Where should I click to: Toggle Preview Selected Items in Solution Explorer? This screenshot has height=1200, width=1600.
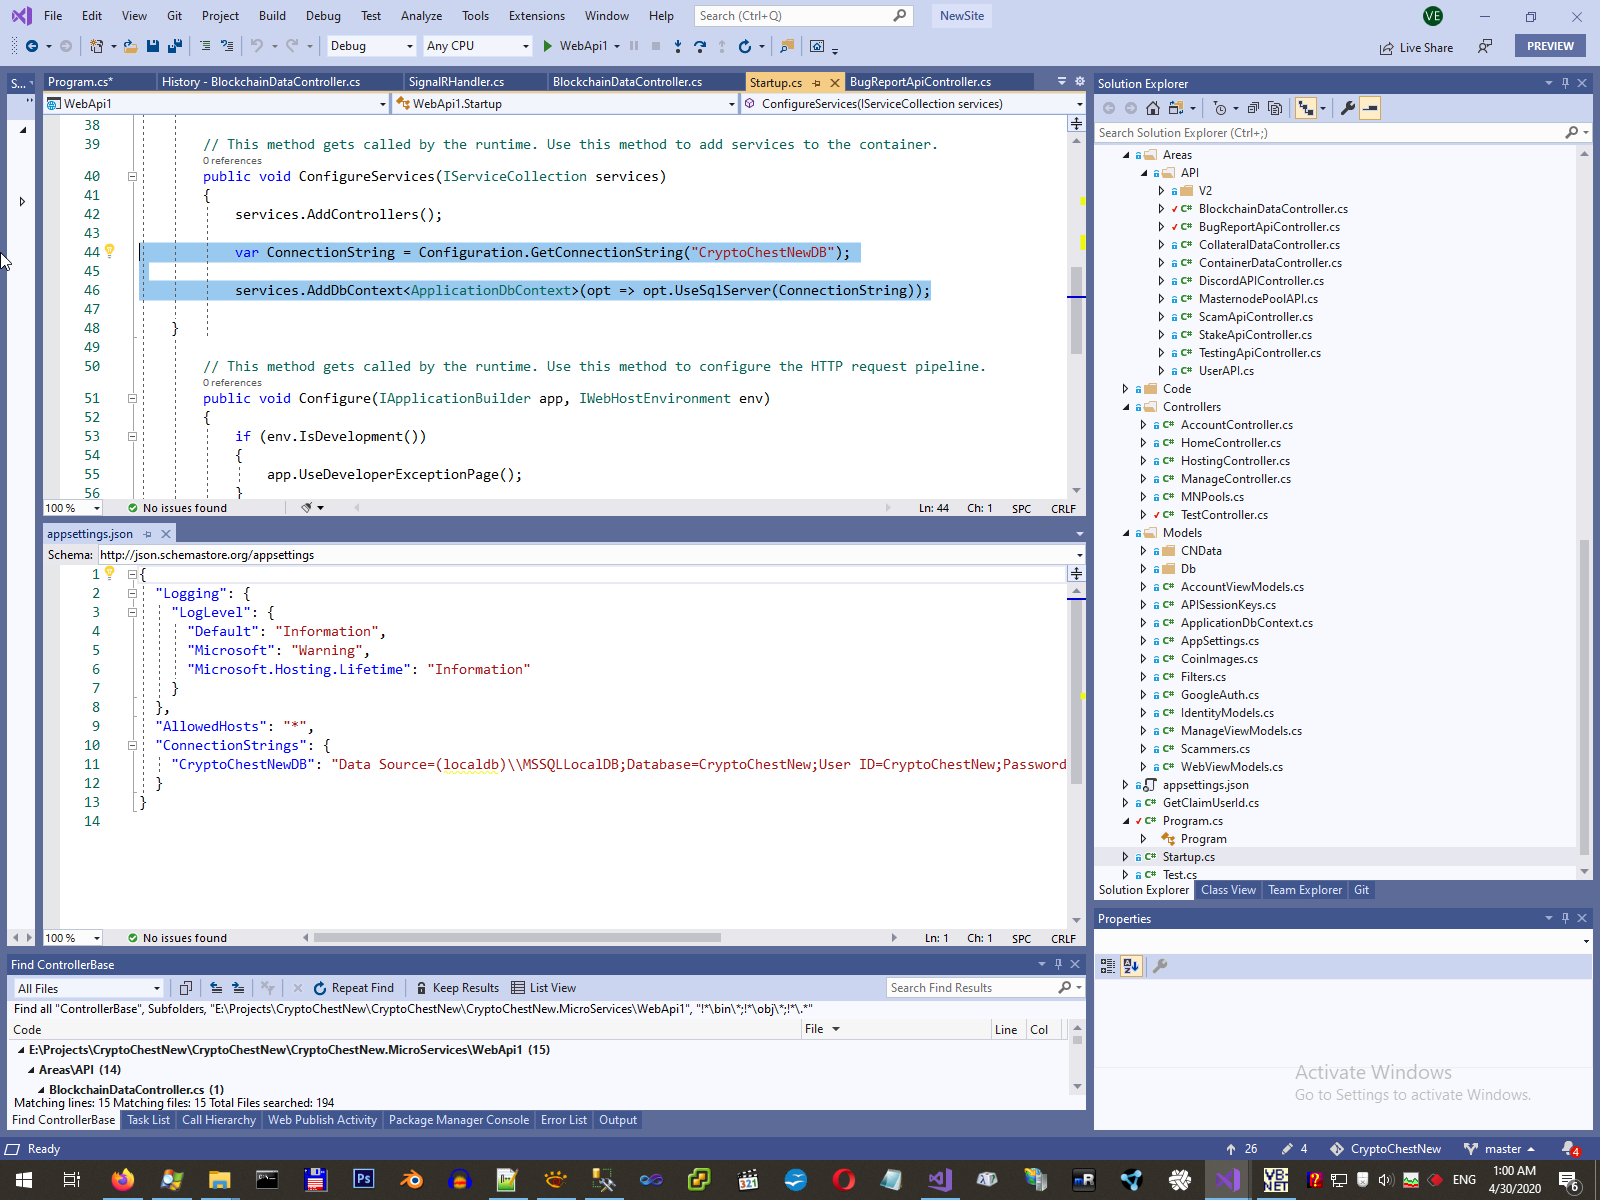coord(1370,108)
